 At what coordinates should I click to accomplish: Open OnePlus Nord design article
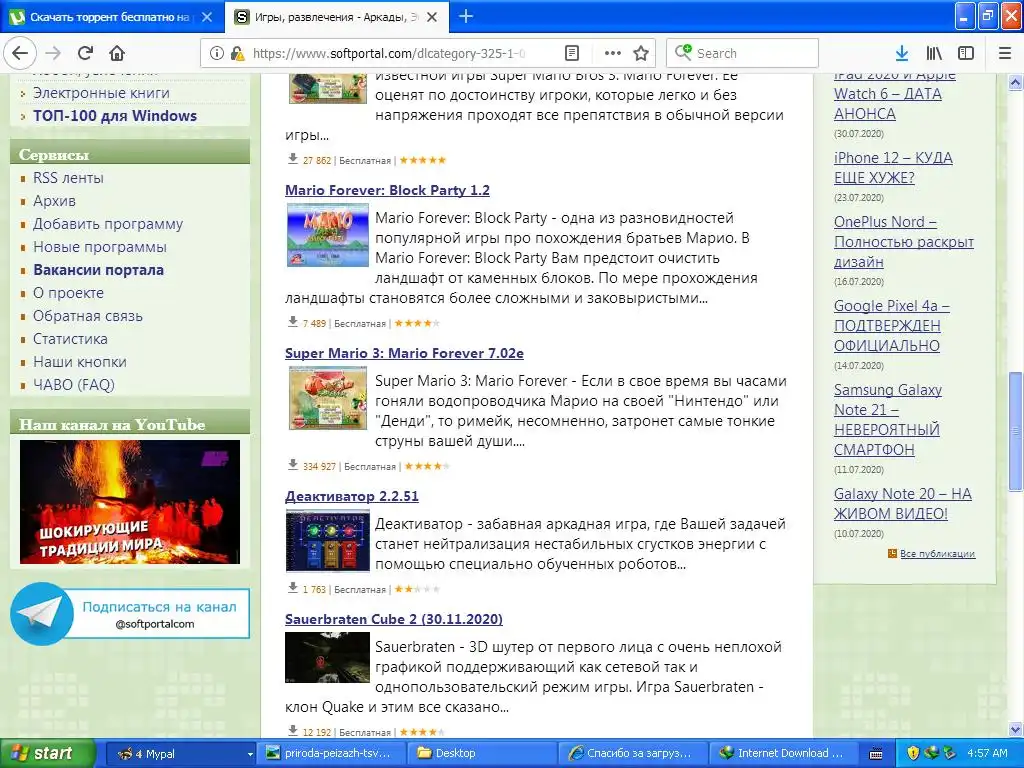(x=904, y=242)
